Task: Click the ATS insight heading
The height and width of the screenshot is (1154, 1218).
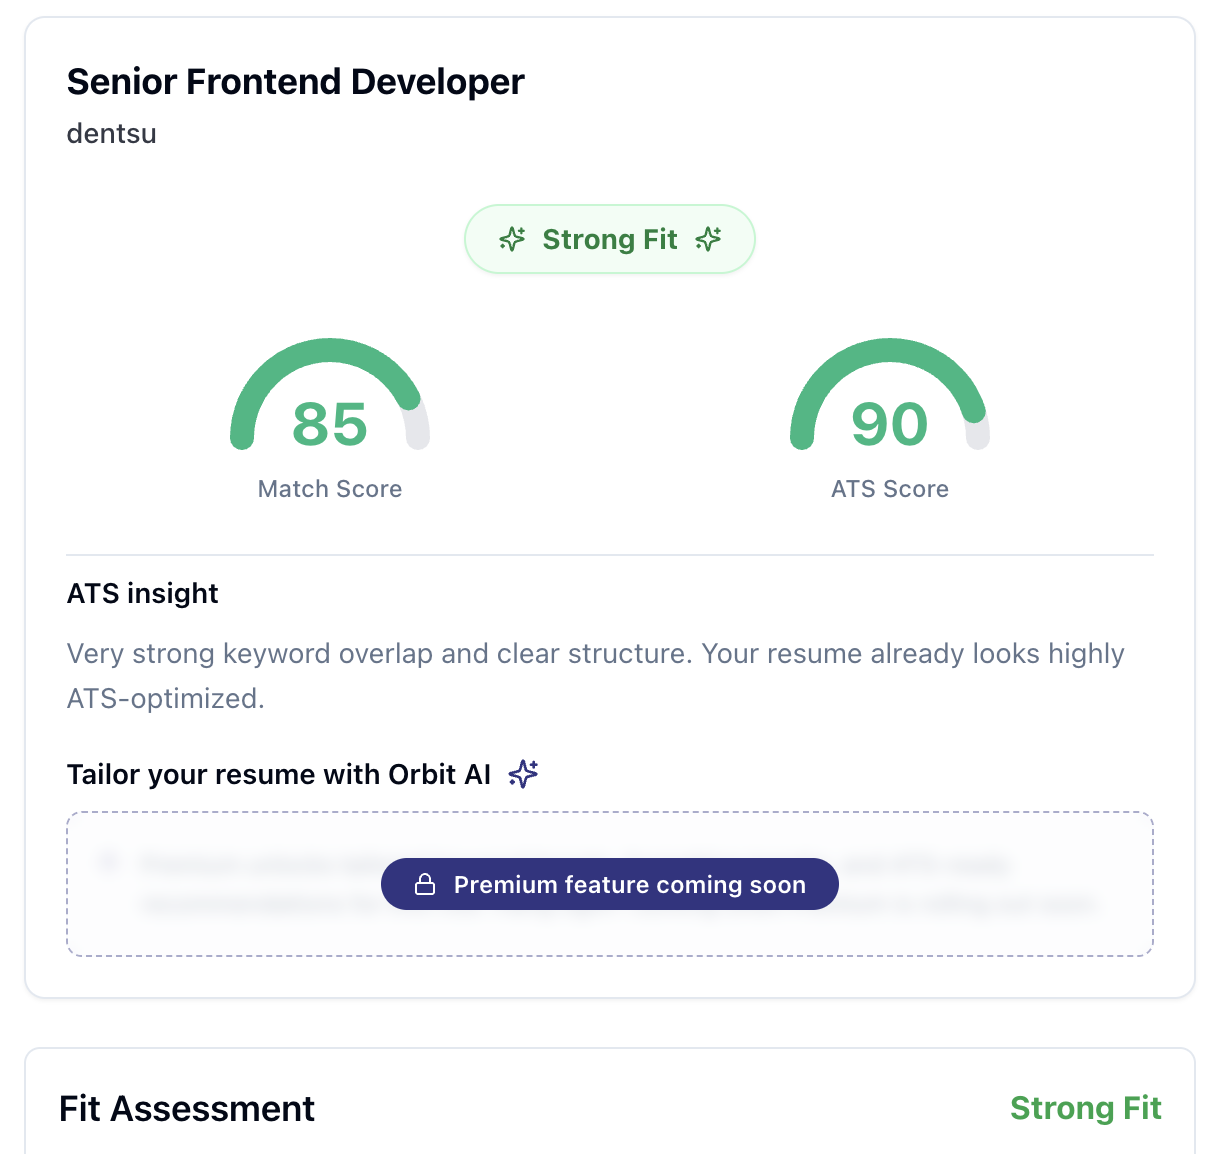Action: [142, 593]
